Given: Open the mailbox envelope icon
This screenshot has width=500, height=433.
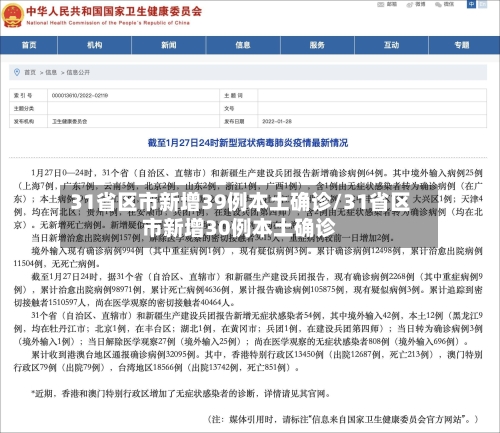Looking at the screenshot, I should (x=381, y=4).
